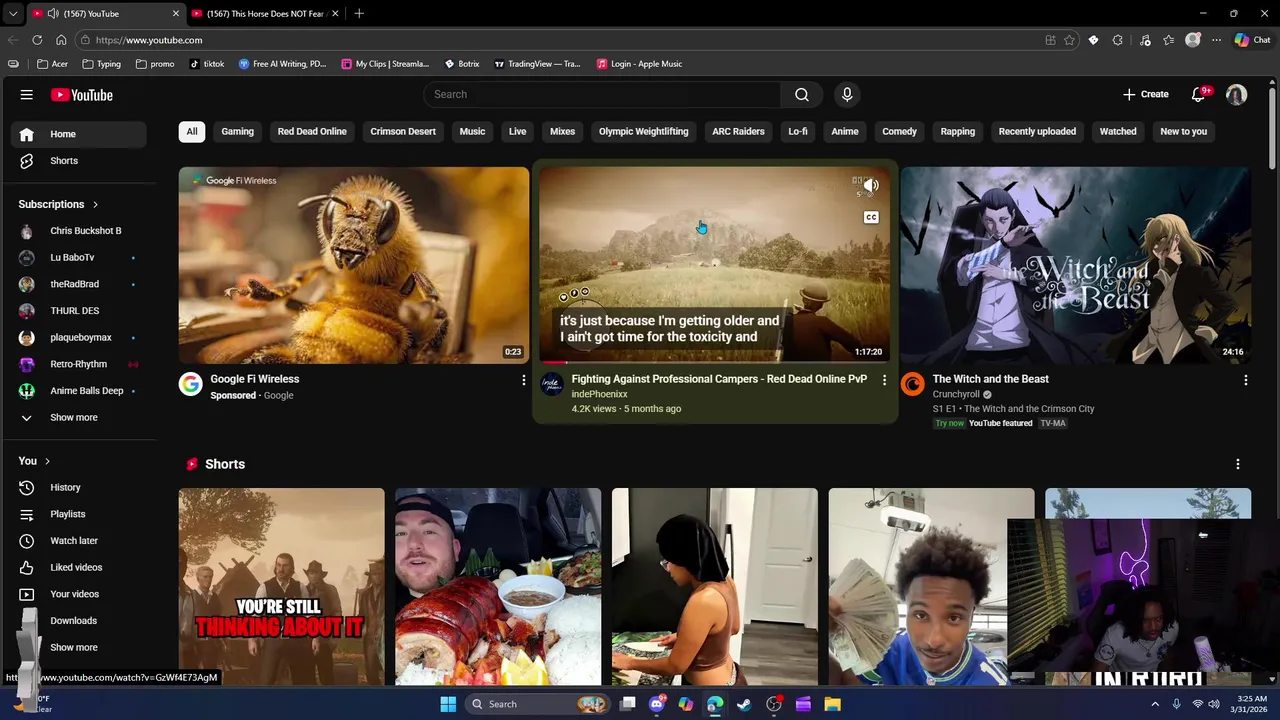Screen dimensions: 1280x720
Task: Open a new browser tab
Action: point(359,13)
